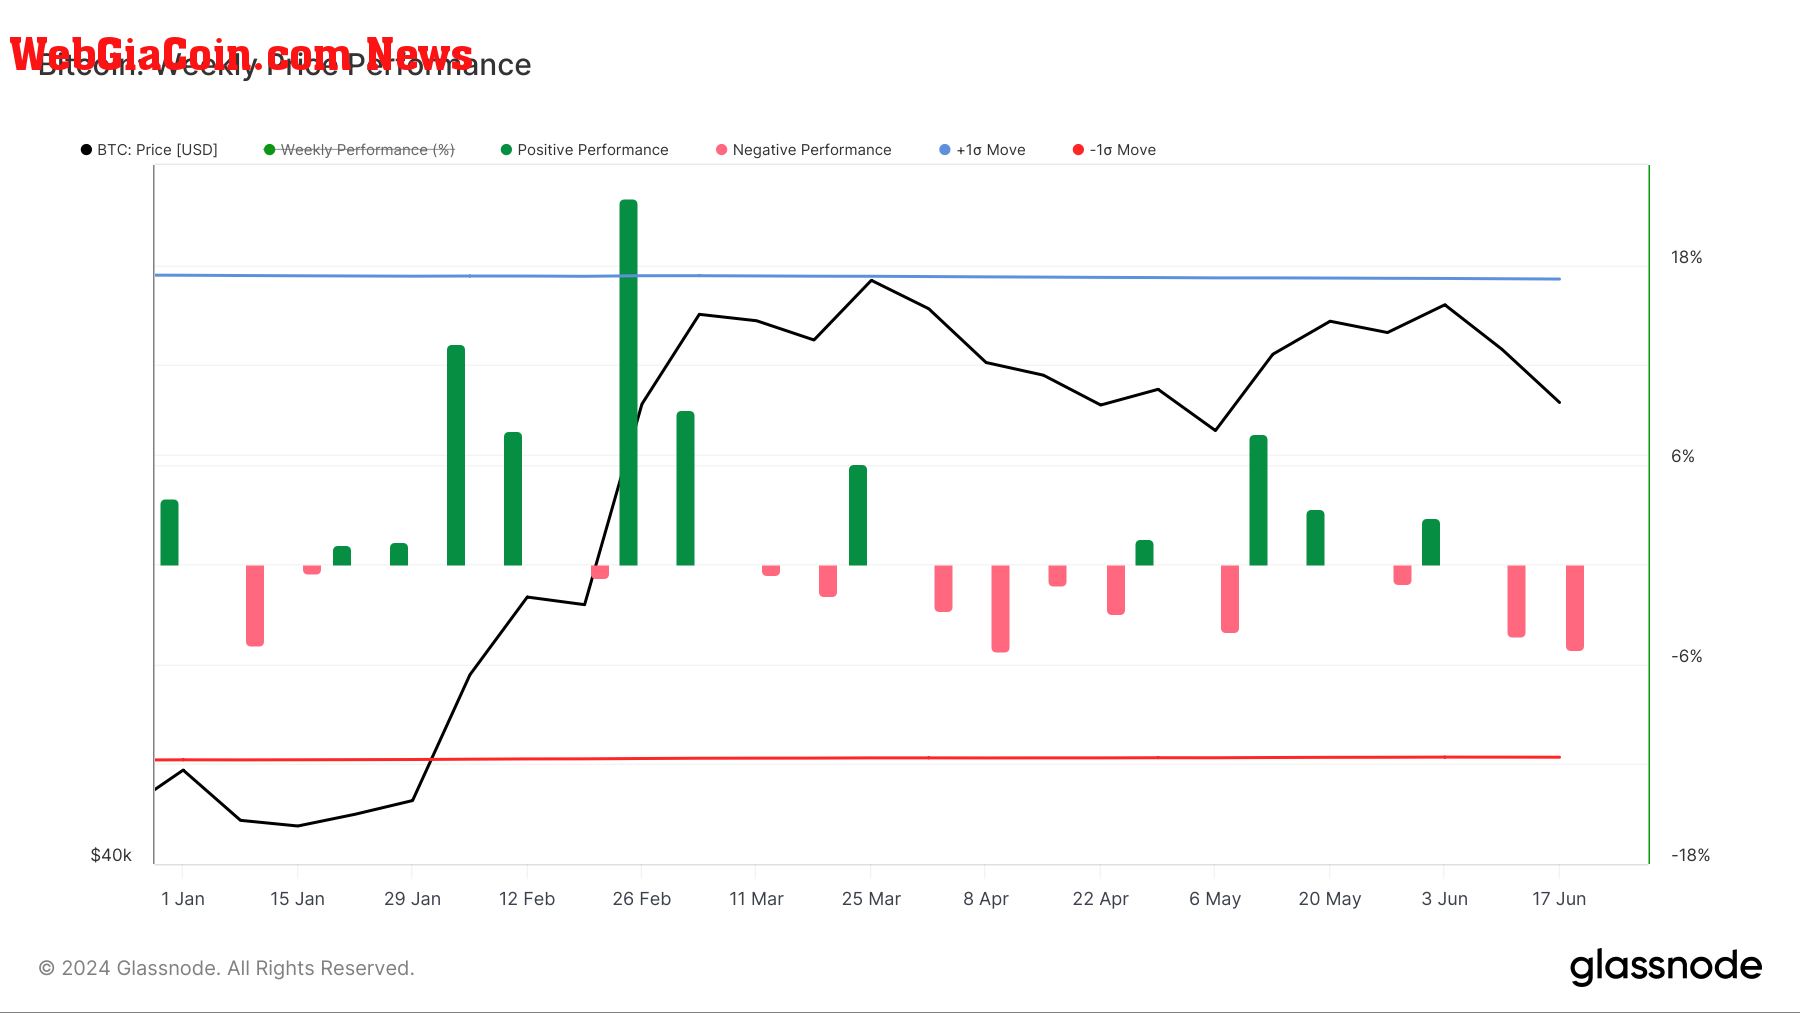Click the 25 Mar axis label

[871, 899]
